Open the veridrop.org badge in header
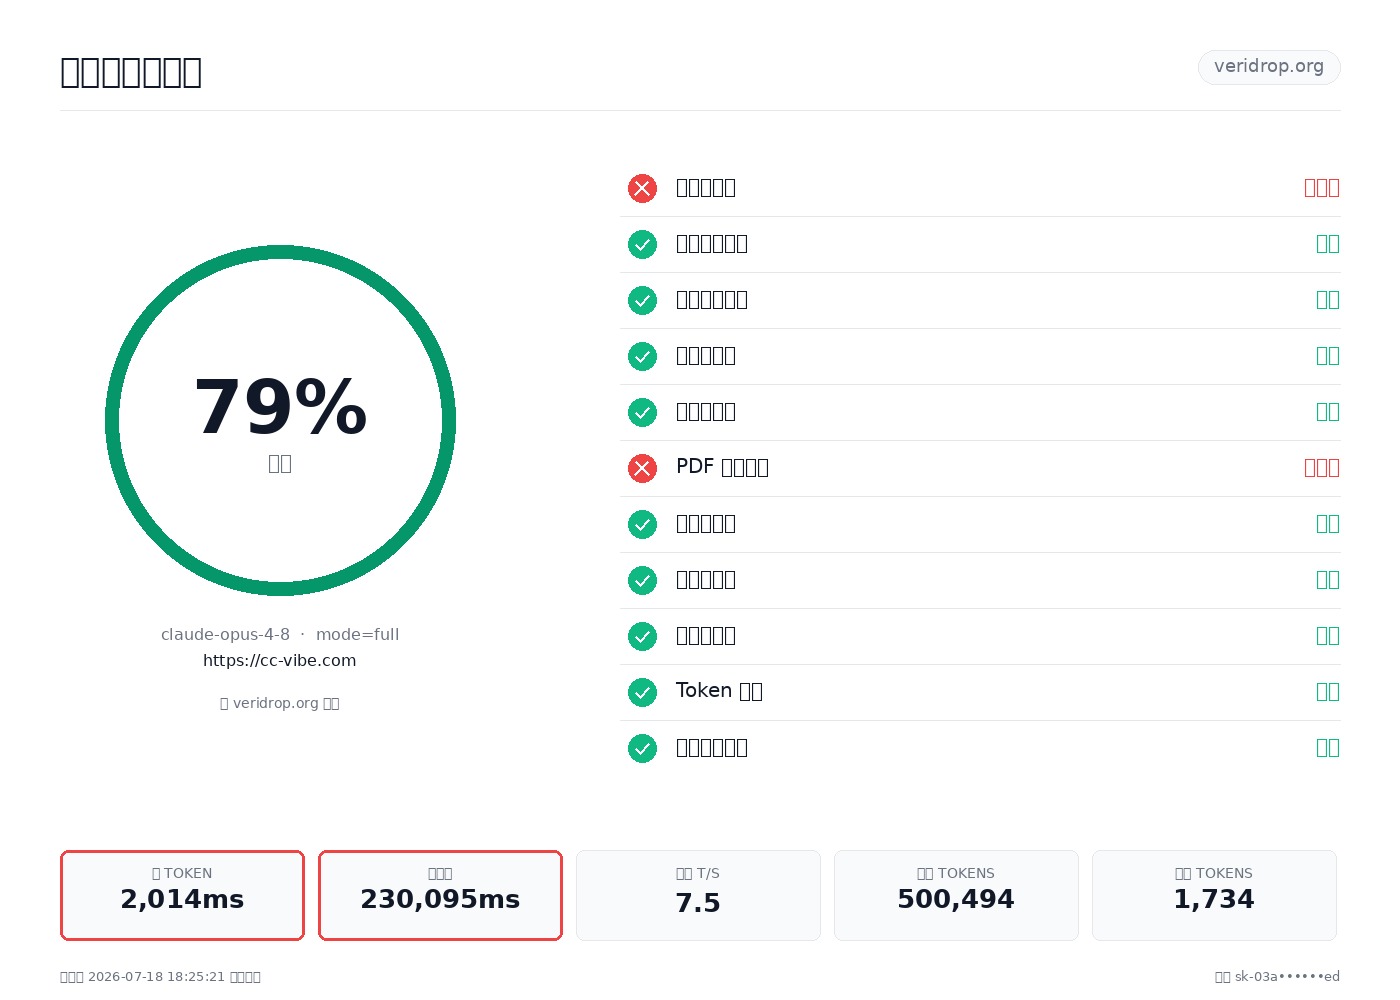This screenshot has height=1000, width=1400. (x=1269, y=67)
